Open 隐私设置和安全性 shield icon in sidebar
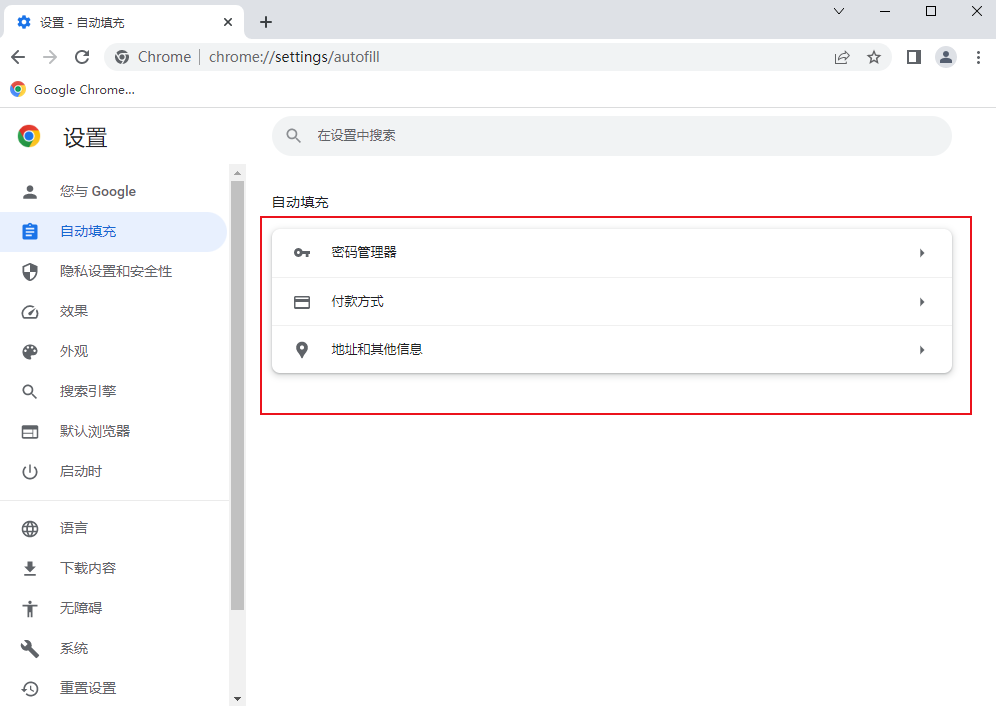This screenshot has width=996, height=706. coord(29,271)
